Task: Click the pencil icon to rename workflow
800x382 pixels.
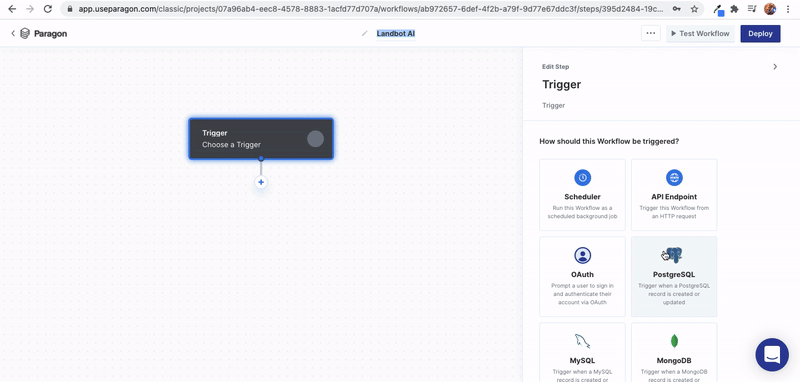Action: (364, 34)
